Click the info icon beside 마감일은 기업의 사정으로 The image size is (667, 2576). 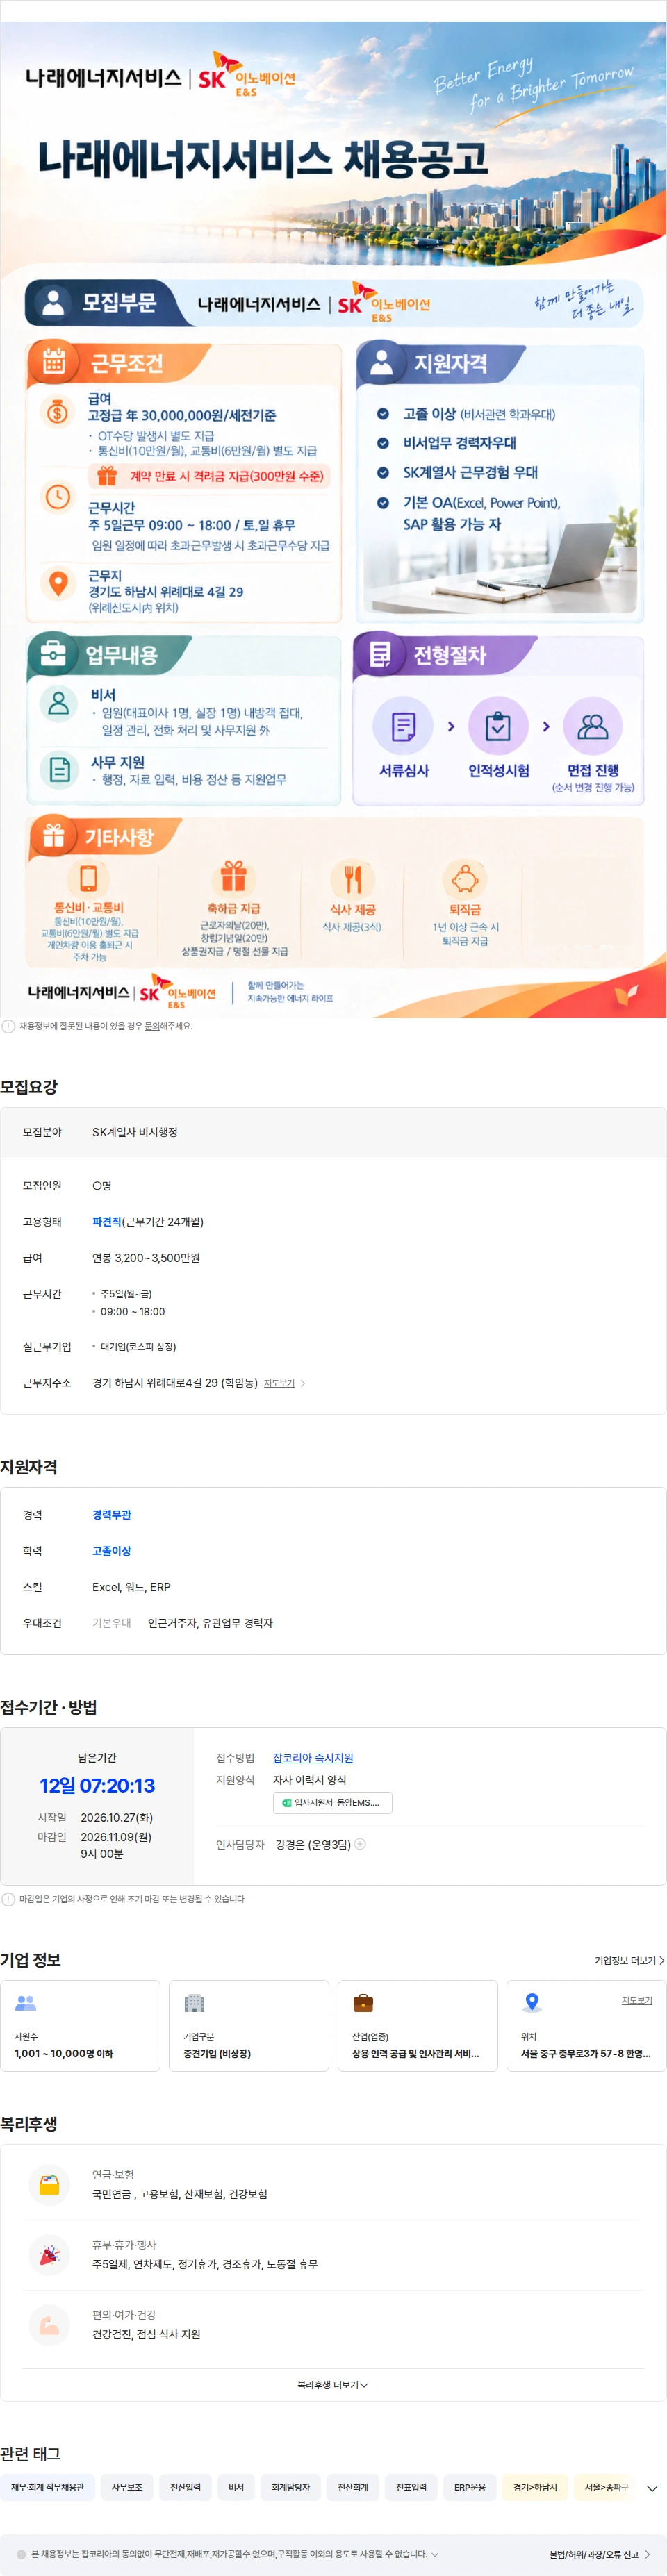pos(8,1899)
